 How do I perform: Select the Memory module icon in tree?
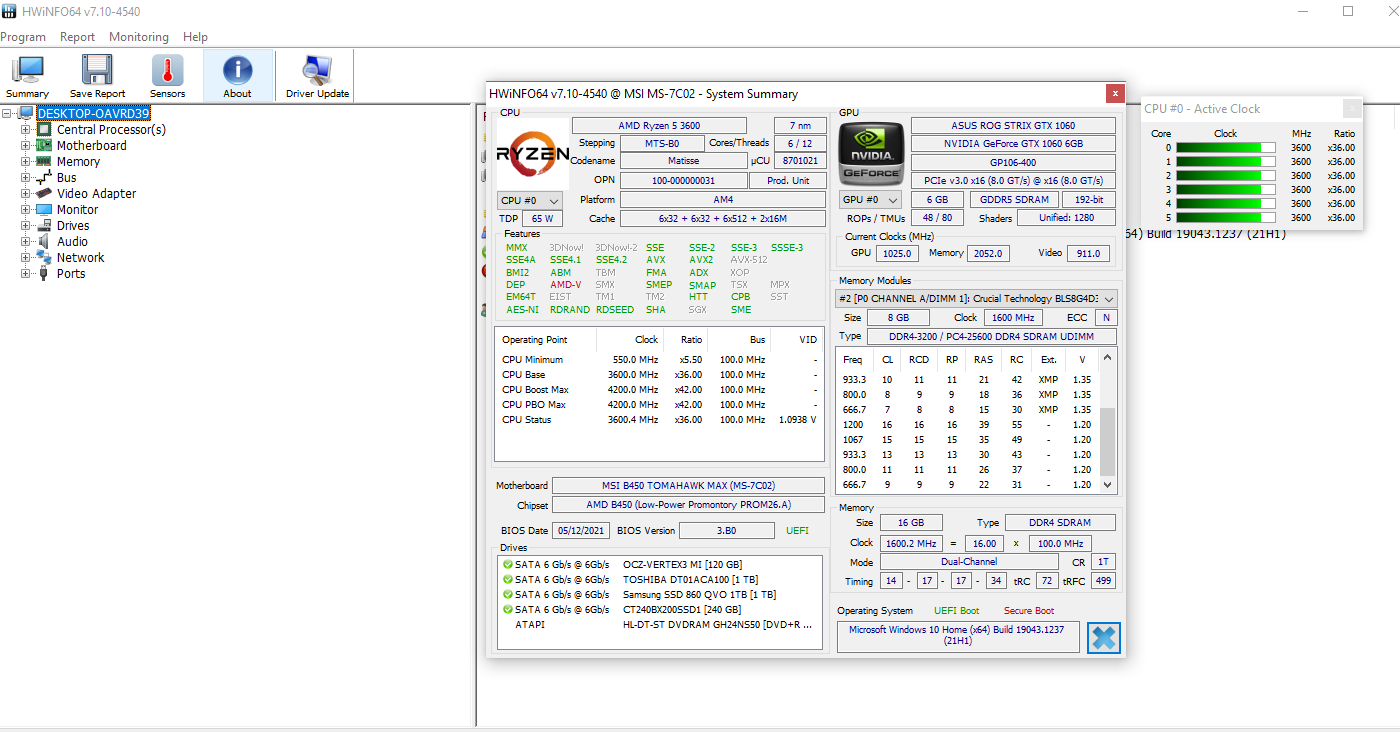pyautogui.click(x=44, y=161)
